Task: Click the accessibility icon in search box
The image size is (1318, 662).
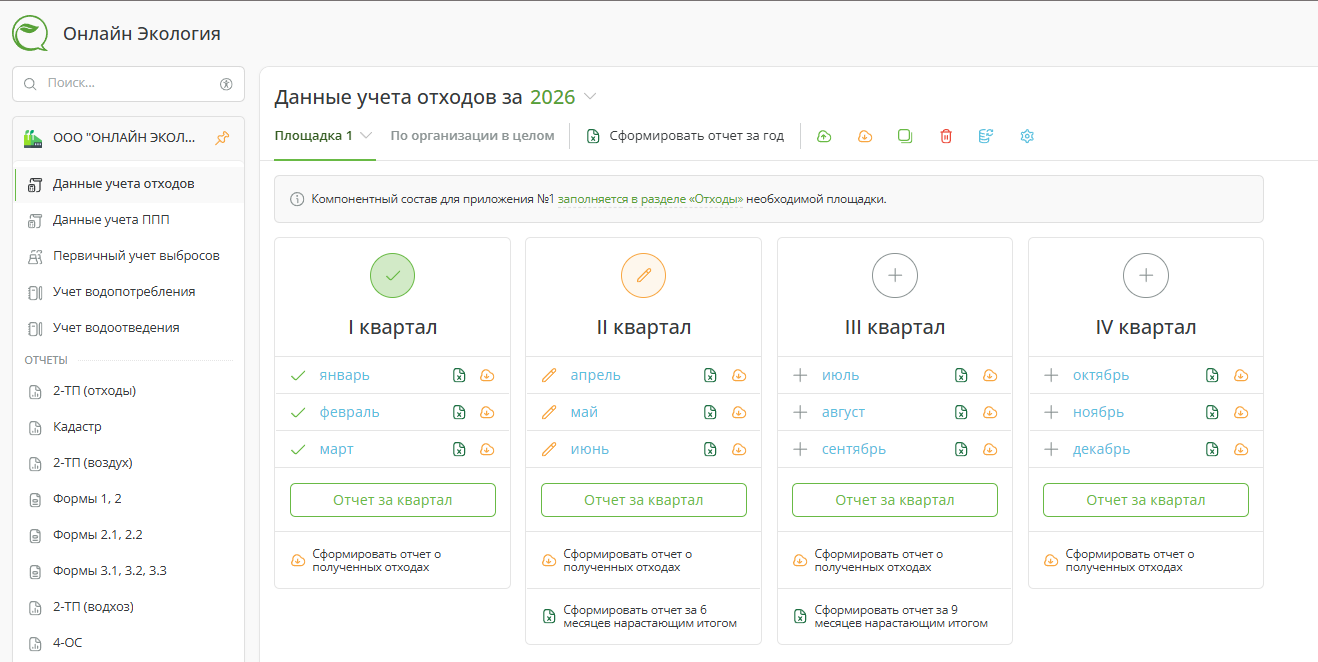Action: [226, 84]
